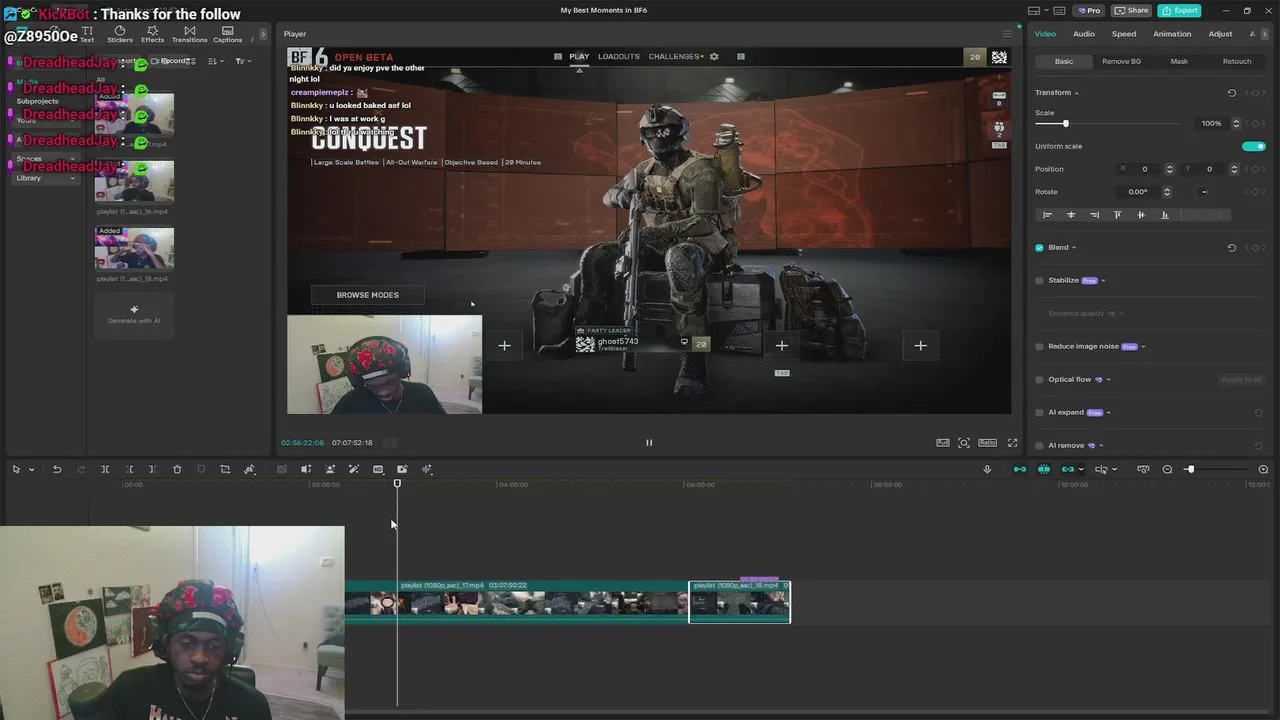Reset the Transform settings
1280x720 pixels.
tap(1232, 93)
